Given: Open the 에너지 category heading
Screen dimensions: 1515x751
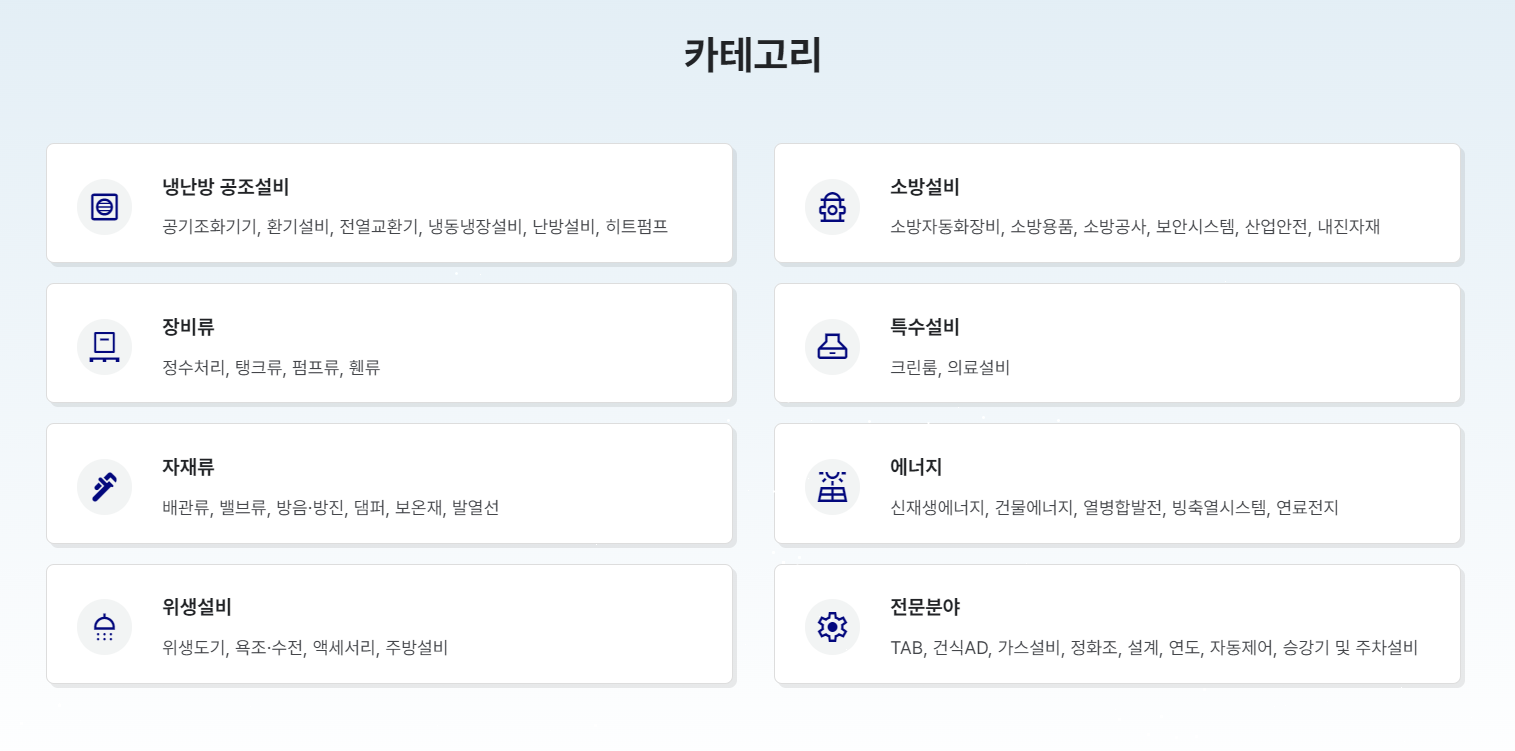Looking at the screenshot, I should 916,467.
